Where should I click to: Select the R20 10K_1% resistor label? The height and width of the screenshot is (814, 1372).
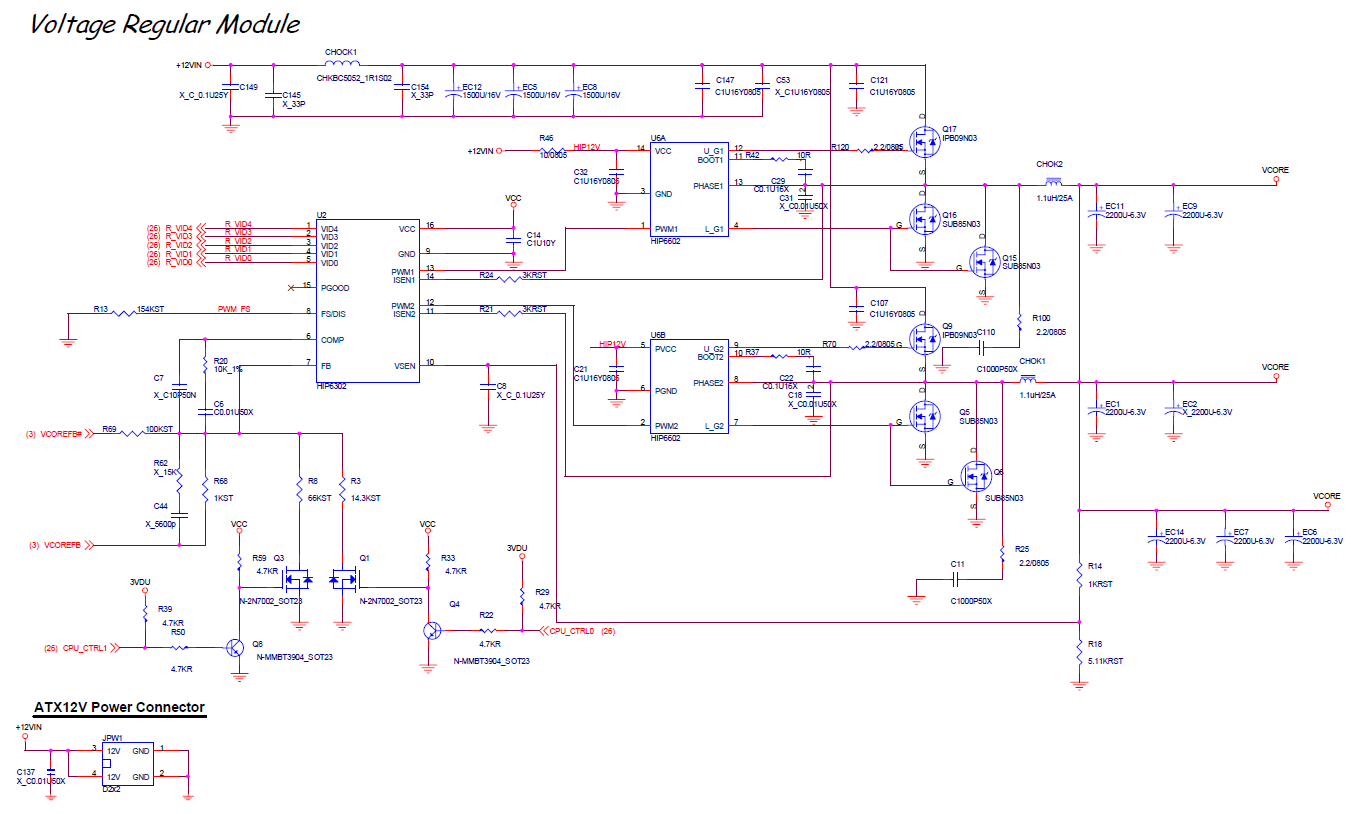tap(228, 365)
